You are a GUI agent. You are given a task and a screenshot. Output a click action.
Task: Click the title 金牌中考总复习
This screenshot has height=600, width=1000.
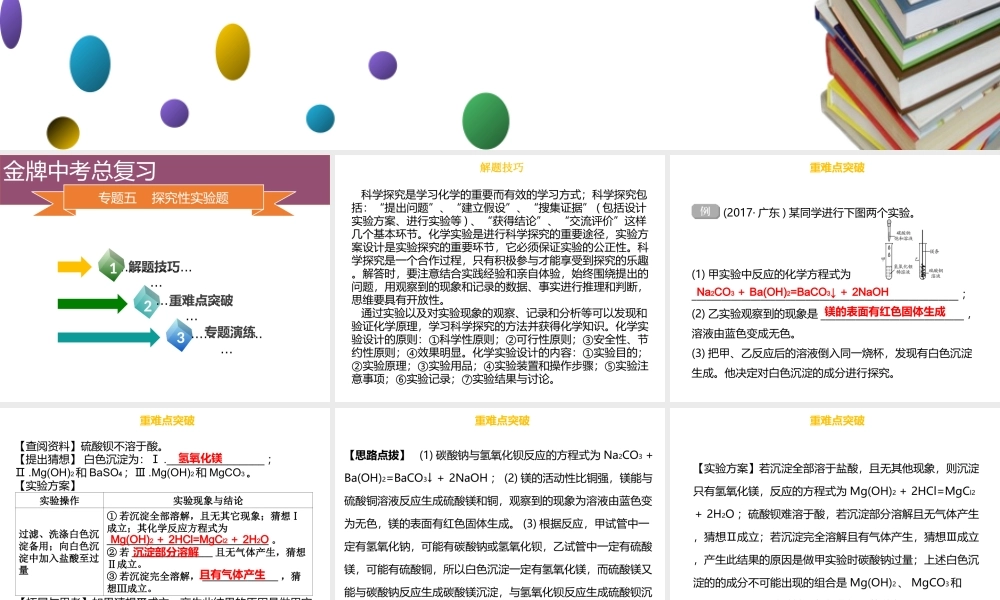(80, 171)
